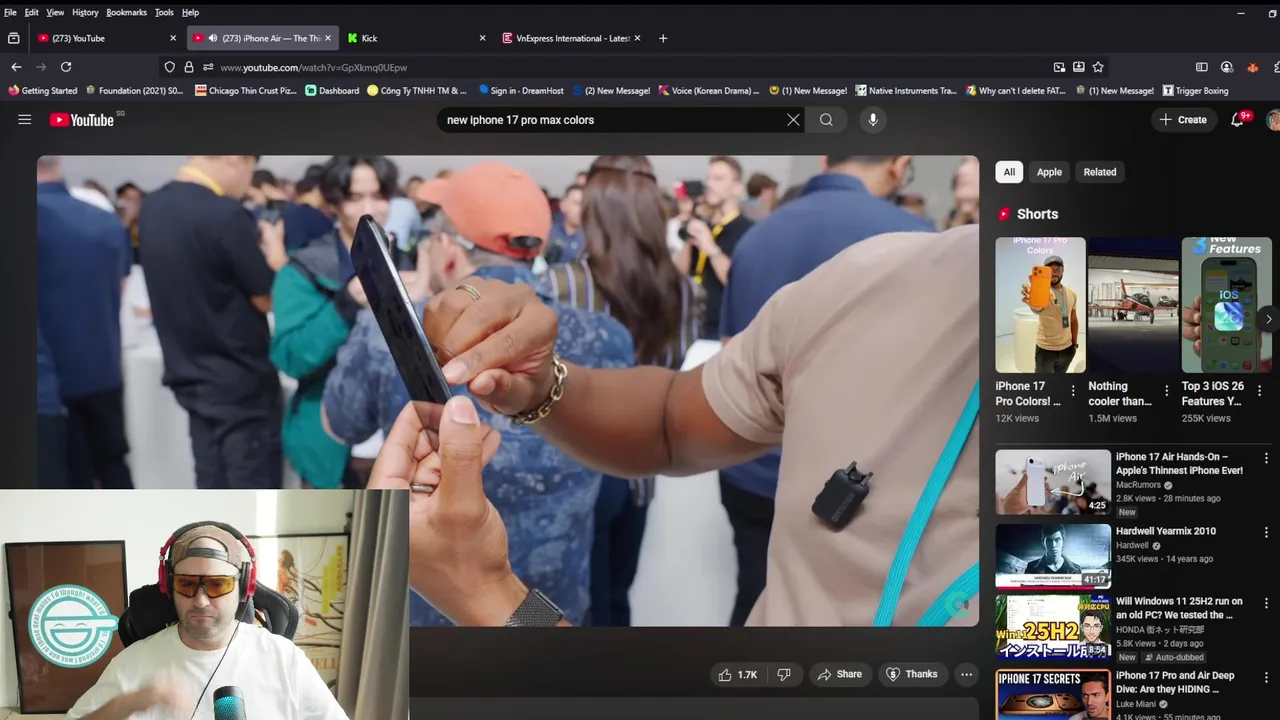This screenshot has width=1280, height=720.
Task: Open YouTube notifications bell
Action: point(1238,119)
